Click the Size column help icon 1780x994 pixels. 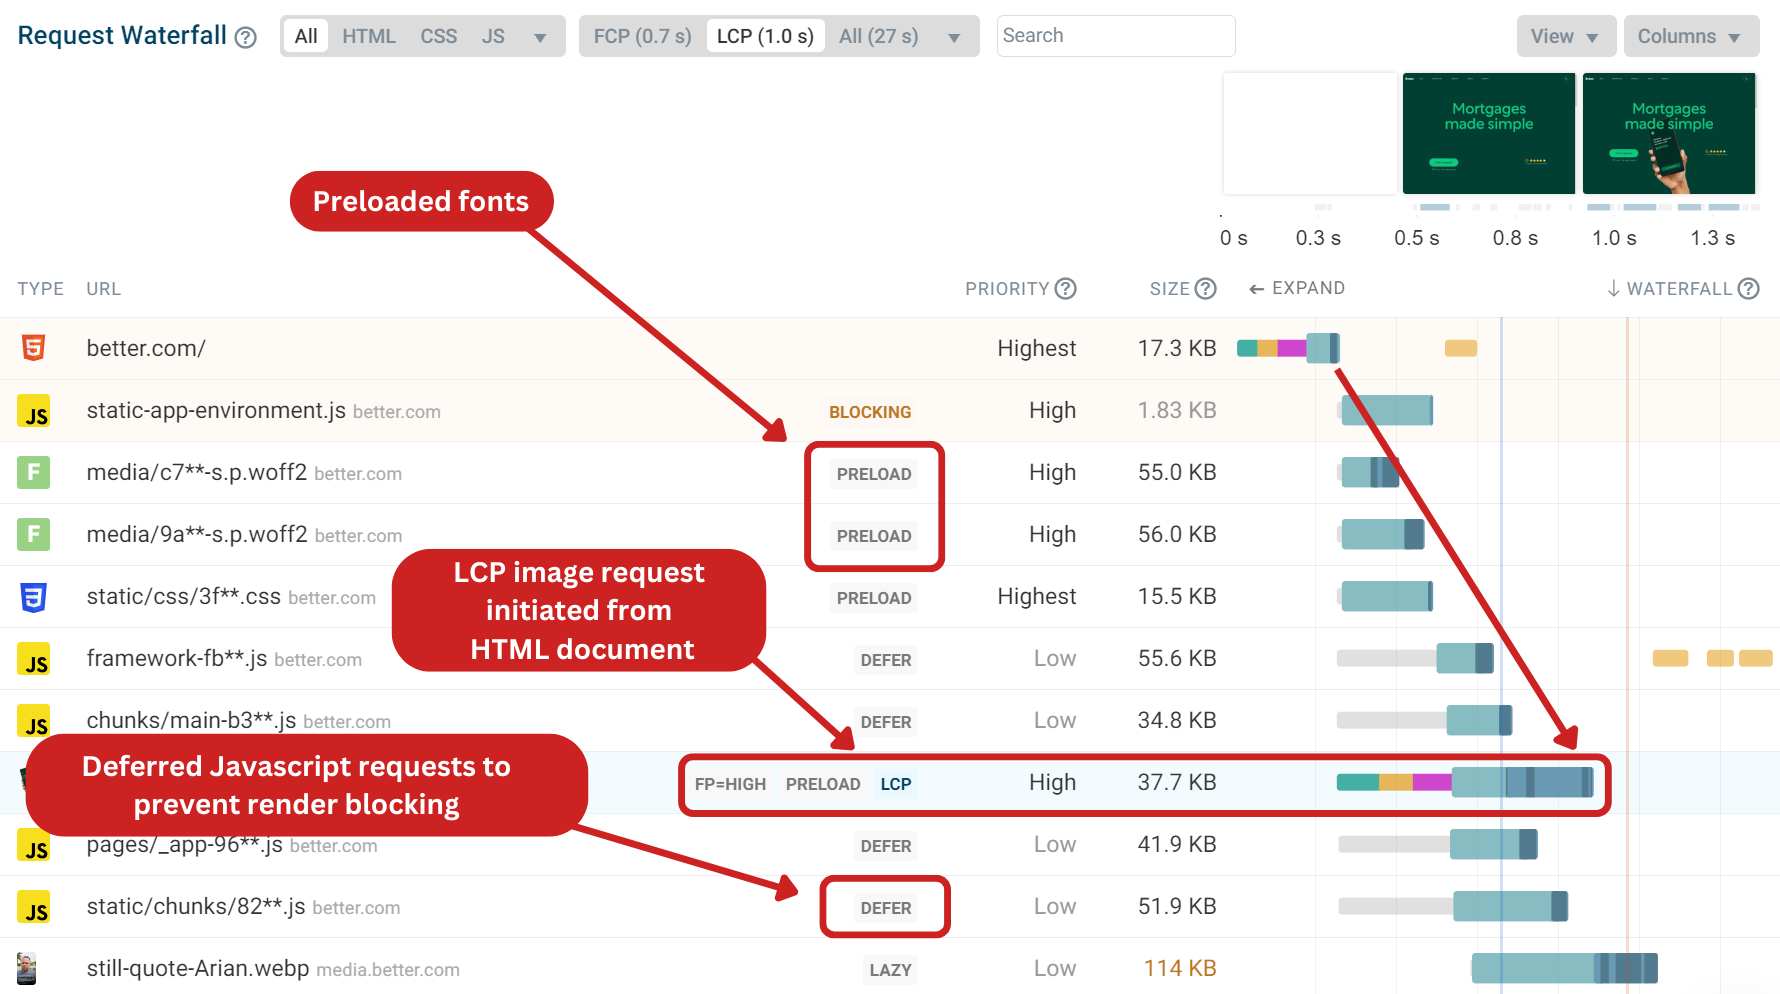point(1206,288)
